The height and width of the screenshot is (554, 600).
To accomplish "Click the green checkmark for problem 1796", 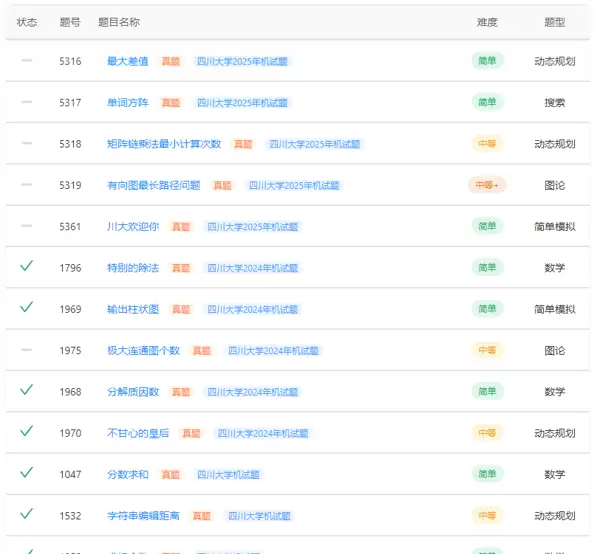I will coord(27,266).
